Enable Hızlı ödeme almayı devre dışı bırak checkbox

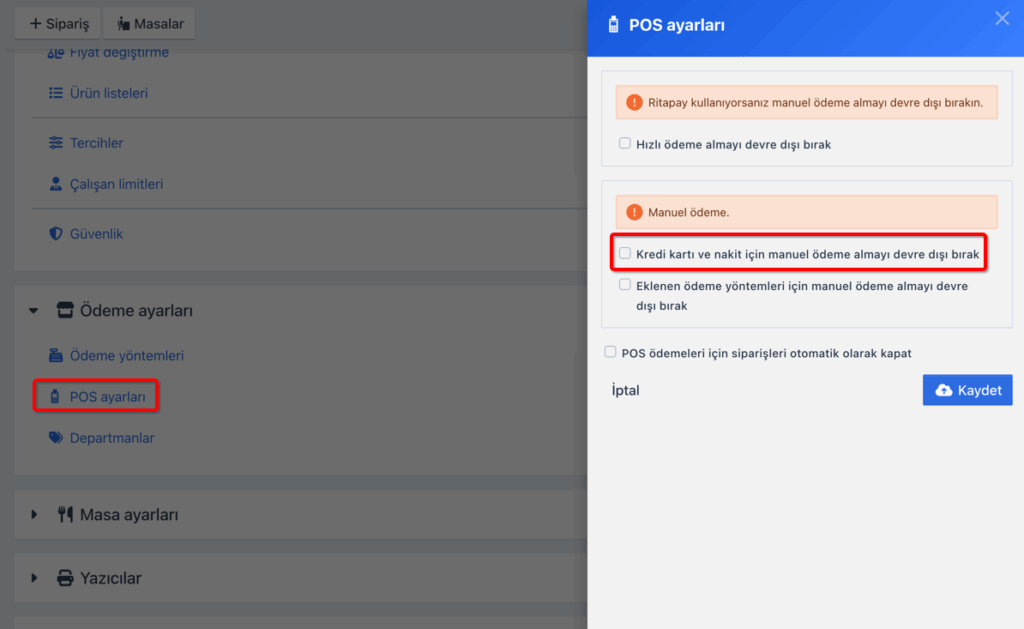[x=625, y=144]
